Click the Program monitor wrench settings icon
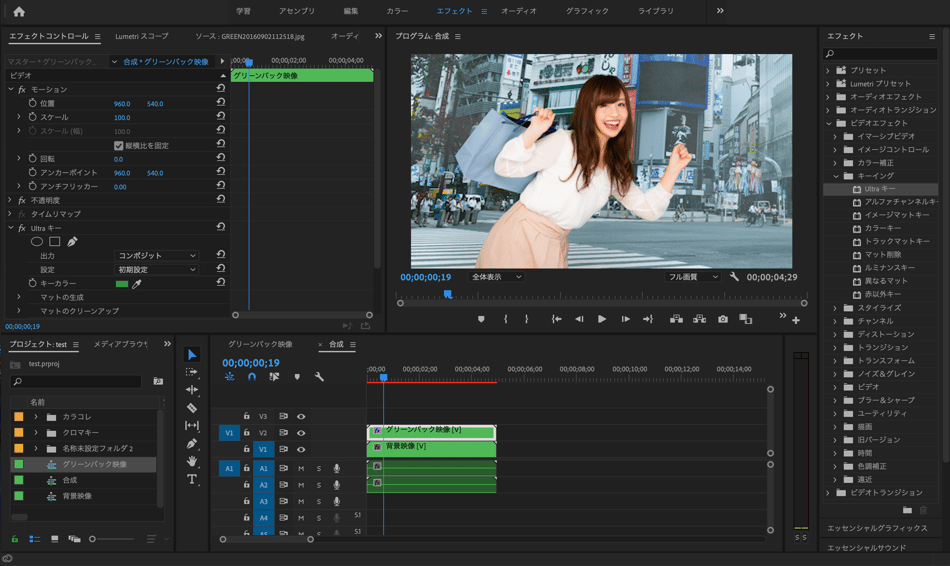The width and height of the screenshot is (950, 566). pos(734,277)
